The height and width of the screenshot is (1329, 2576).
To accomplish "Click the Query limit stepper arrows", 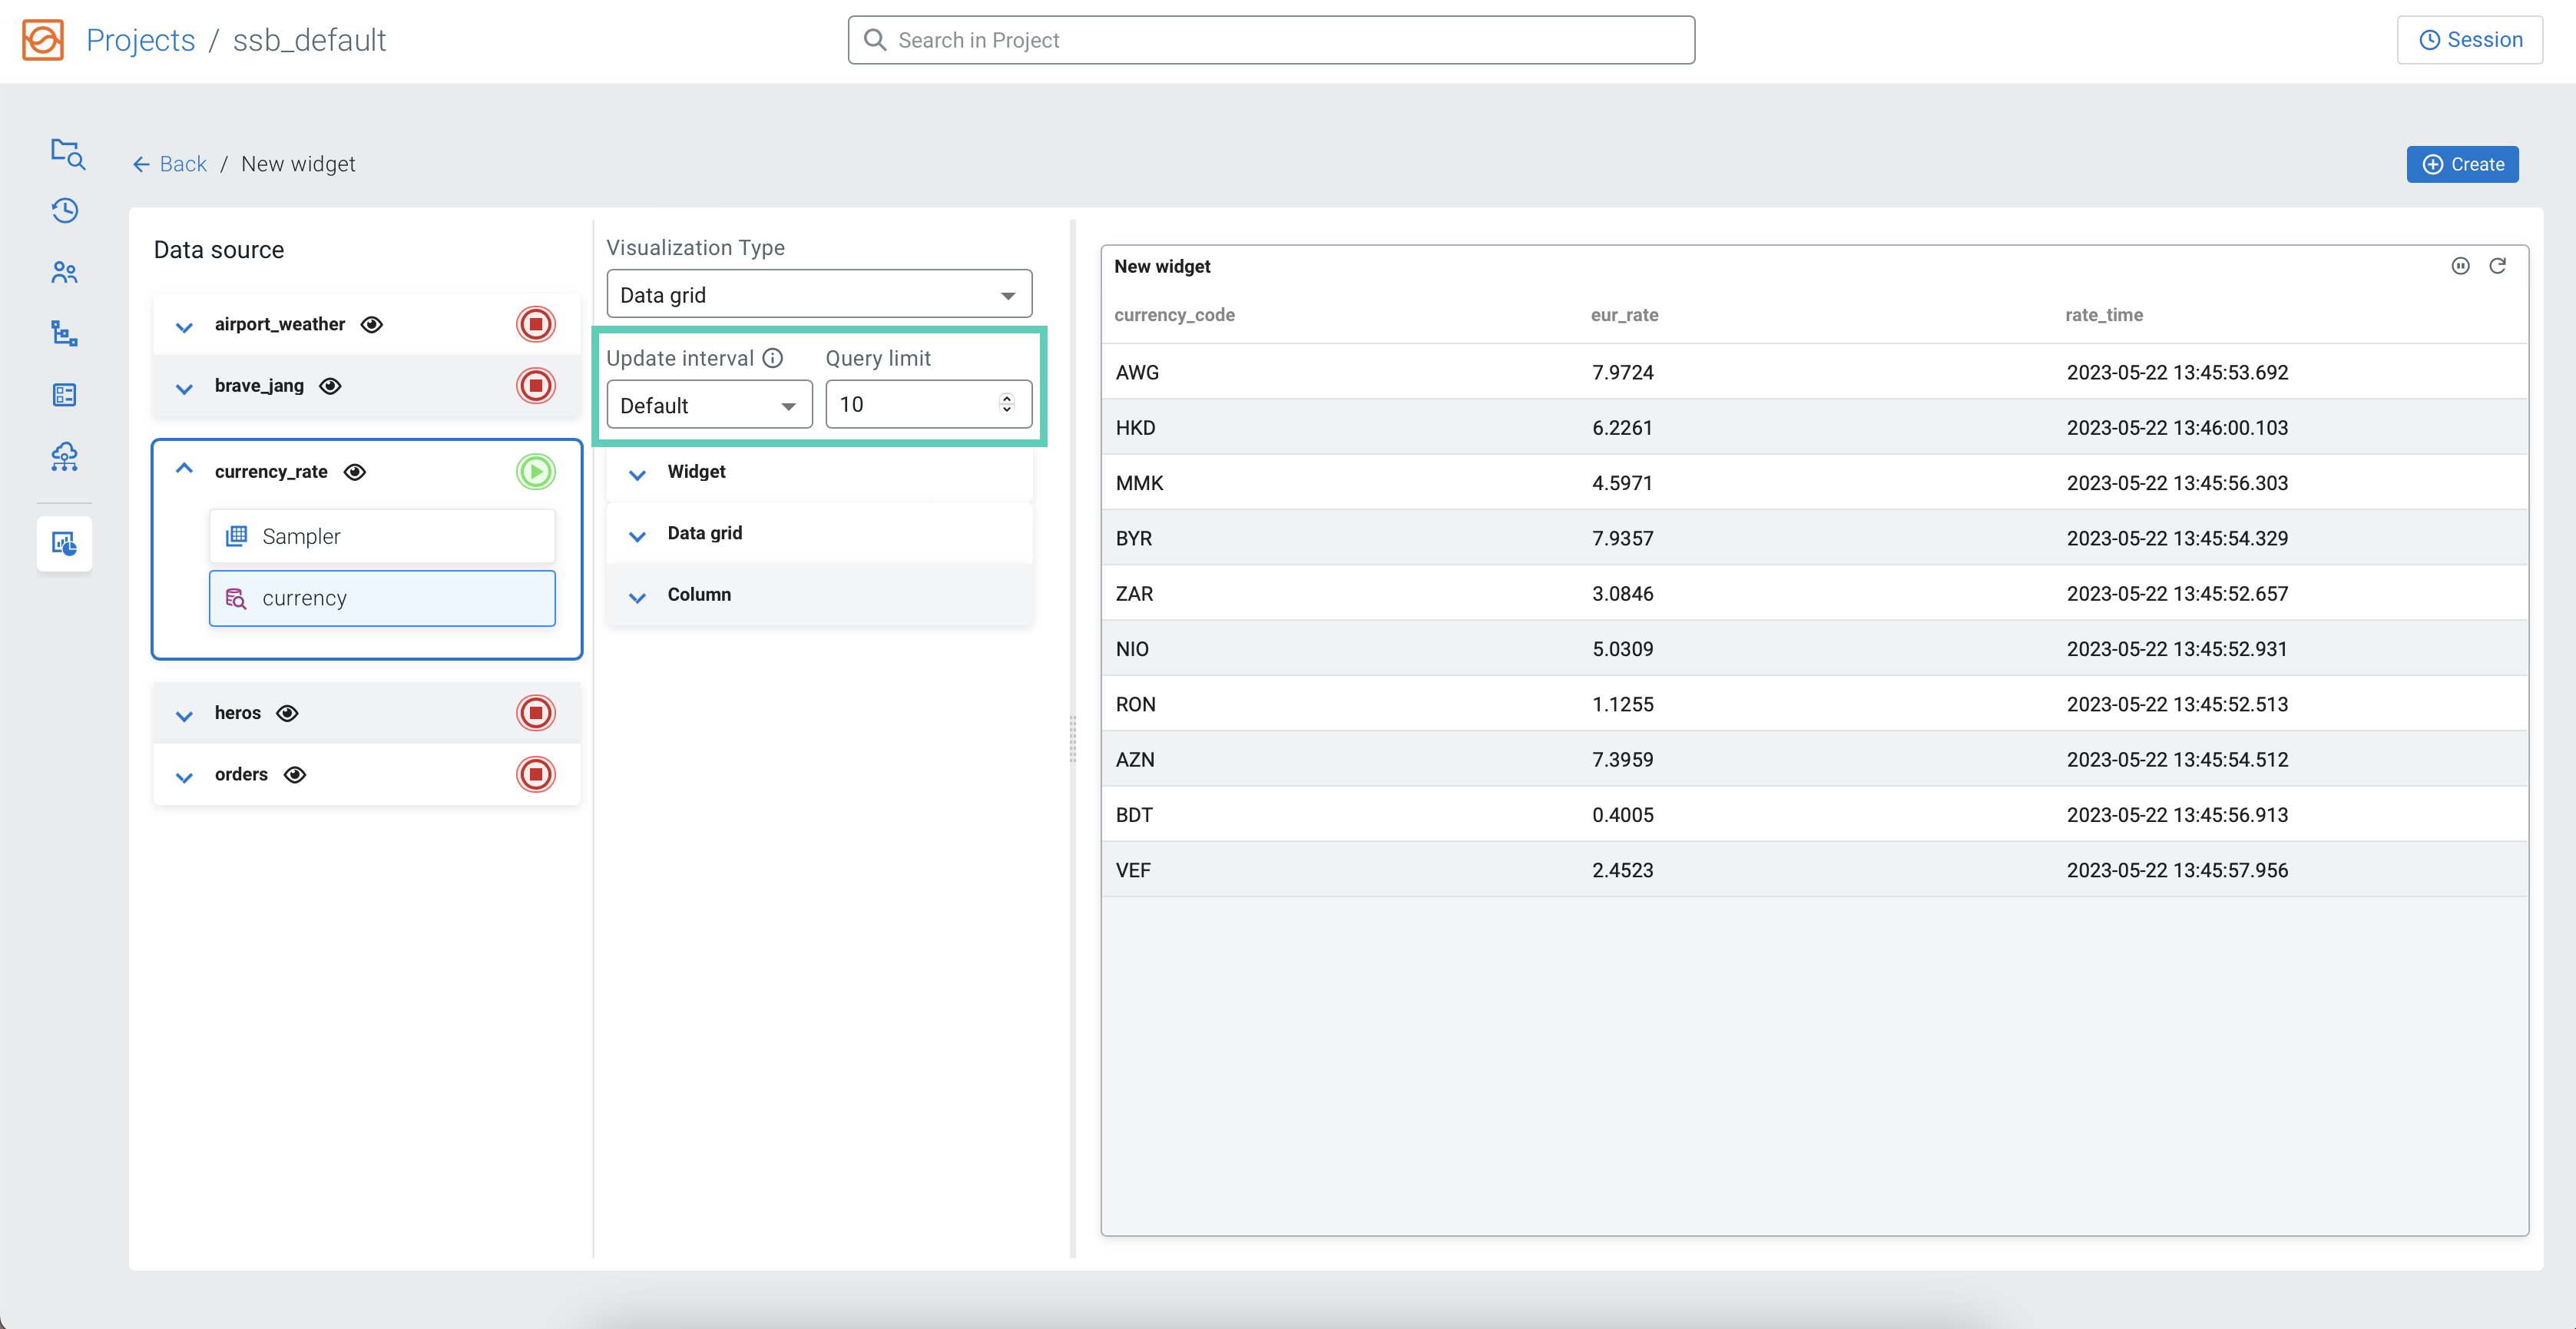I will click(1006, 403).
